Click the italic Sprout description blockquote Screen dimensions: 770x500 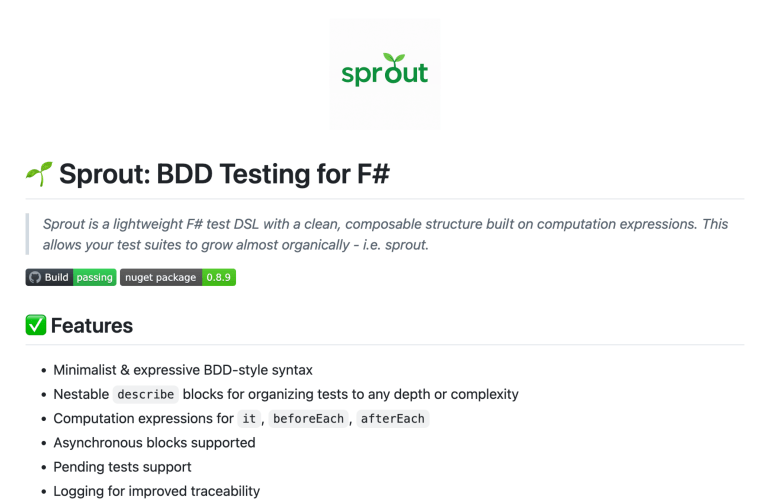[385, 234]
